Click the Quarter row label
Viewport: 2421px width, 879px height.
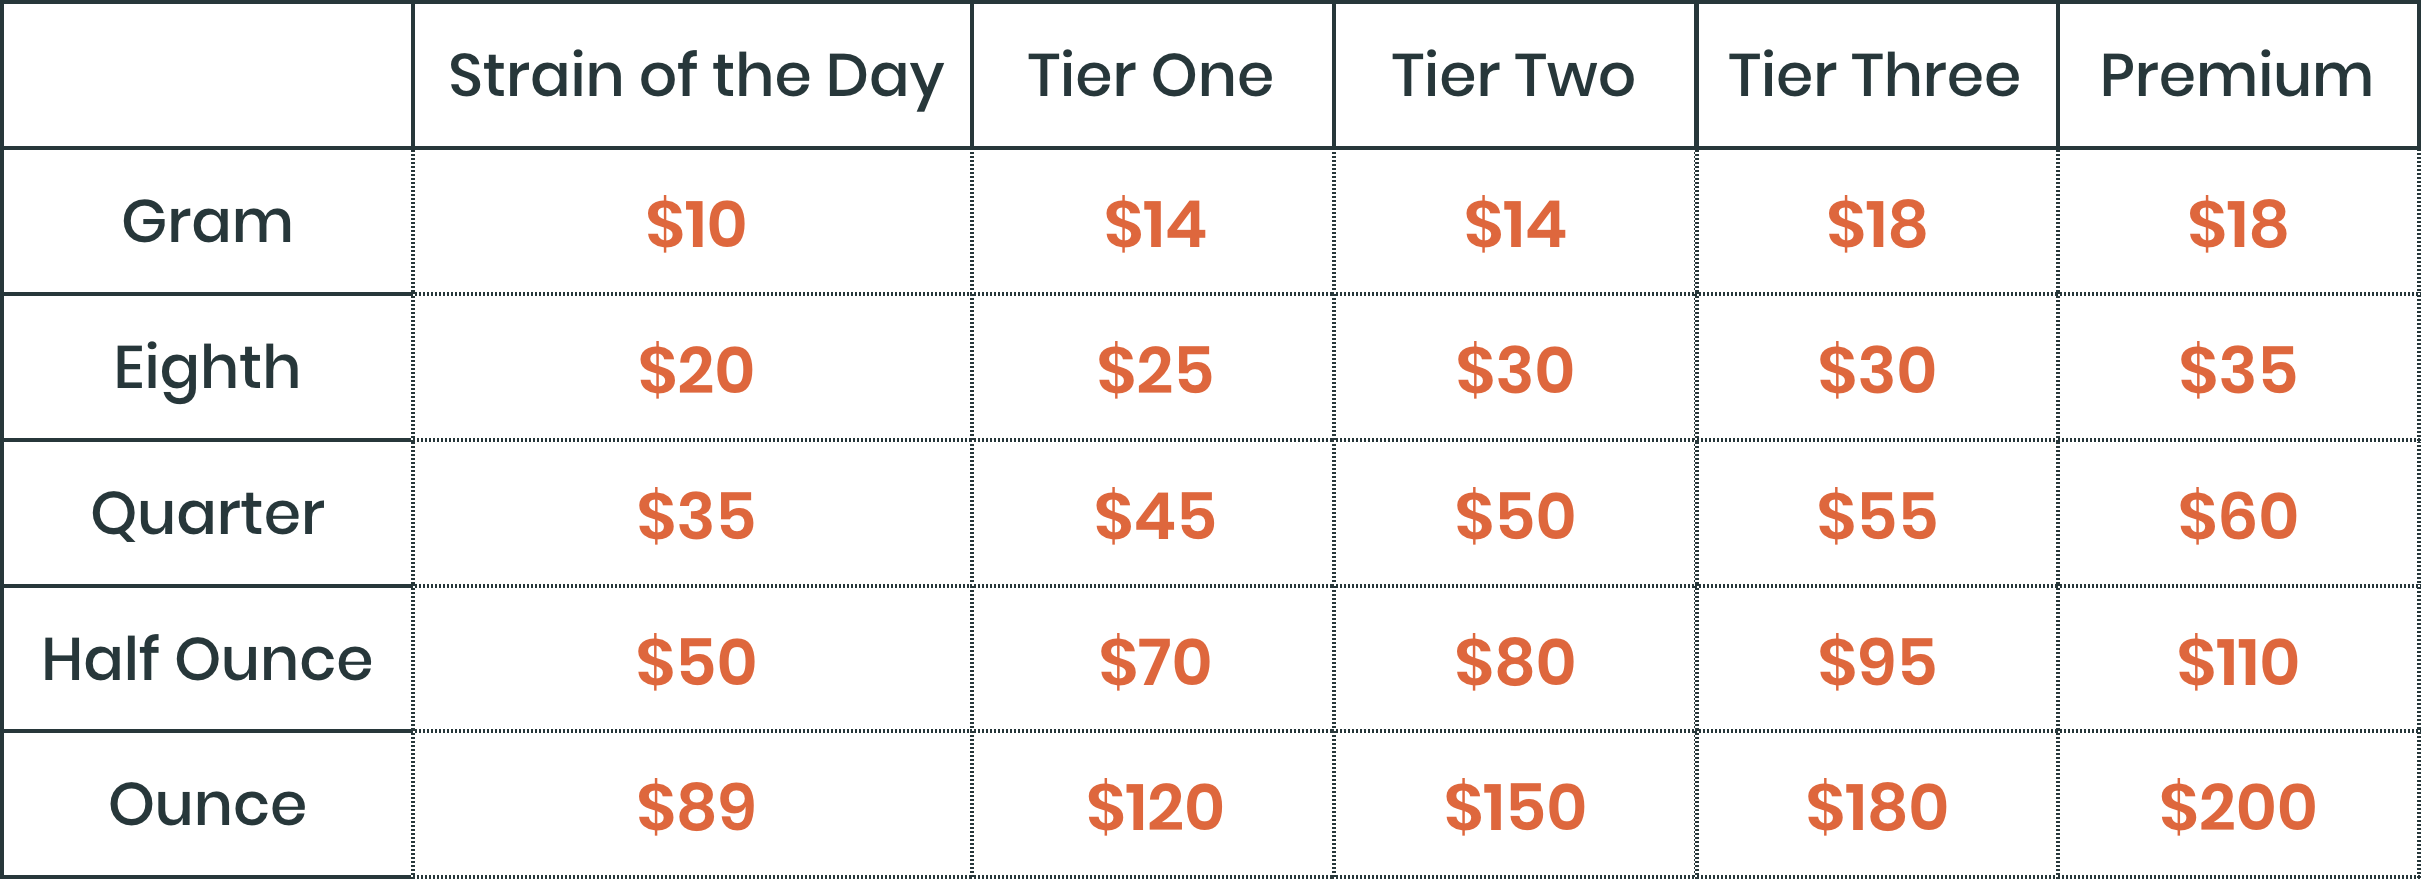tap(207, 514)
